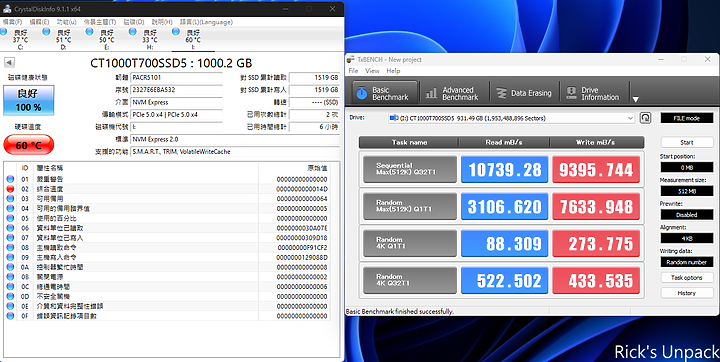Open the Start position 0 MB selector
Viewport: 720px width, 362px height.
click(x=686, y=167)
